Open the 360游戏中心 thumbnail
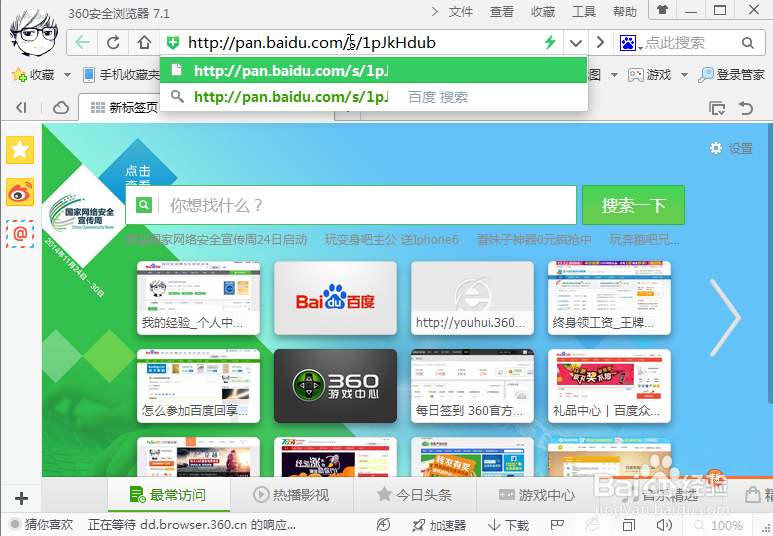 (x=336, y=386)
